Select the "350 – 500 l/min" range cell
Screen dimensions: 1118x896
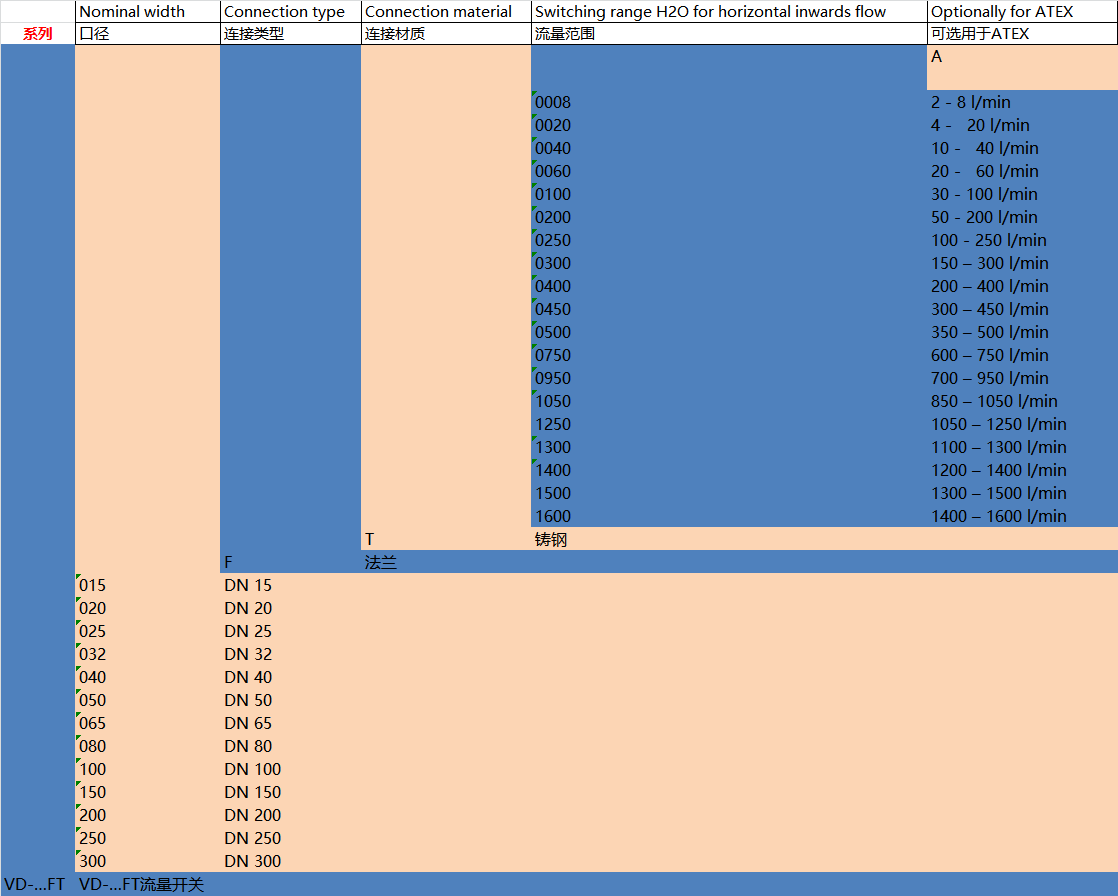click(1021, 332)
